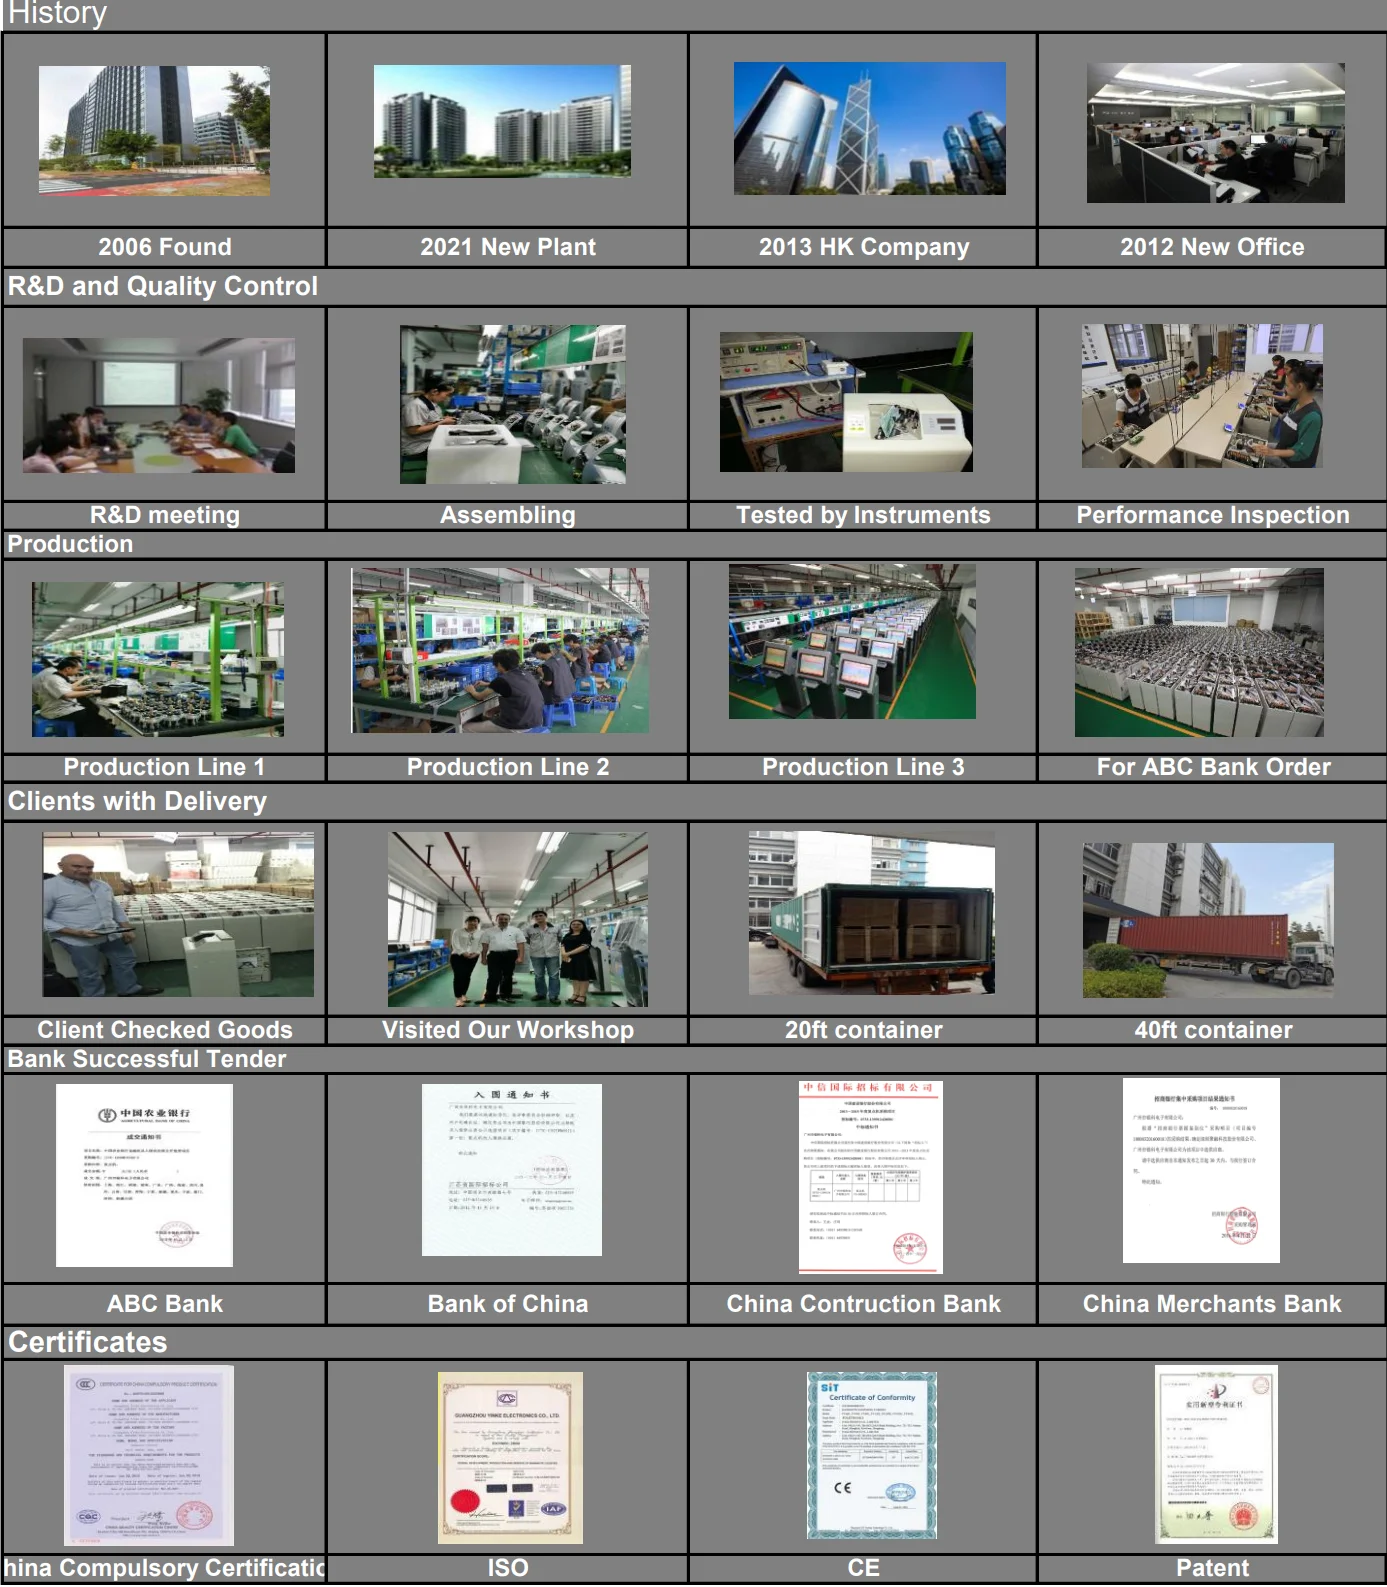
Task: Click the "Production Line 3" caption
Action: coord(864,767)
